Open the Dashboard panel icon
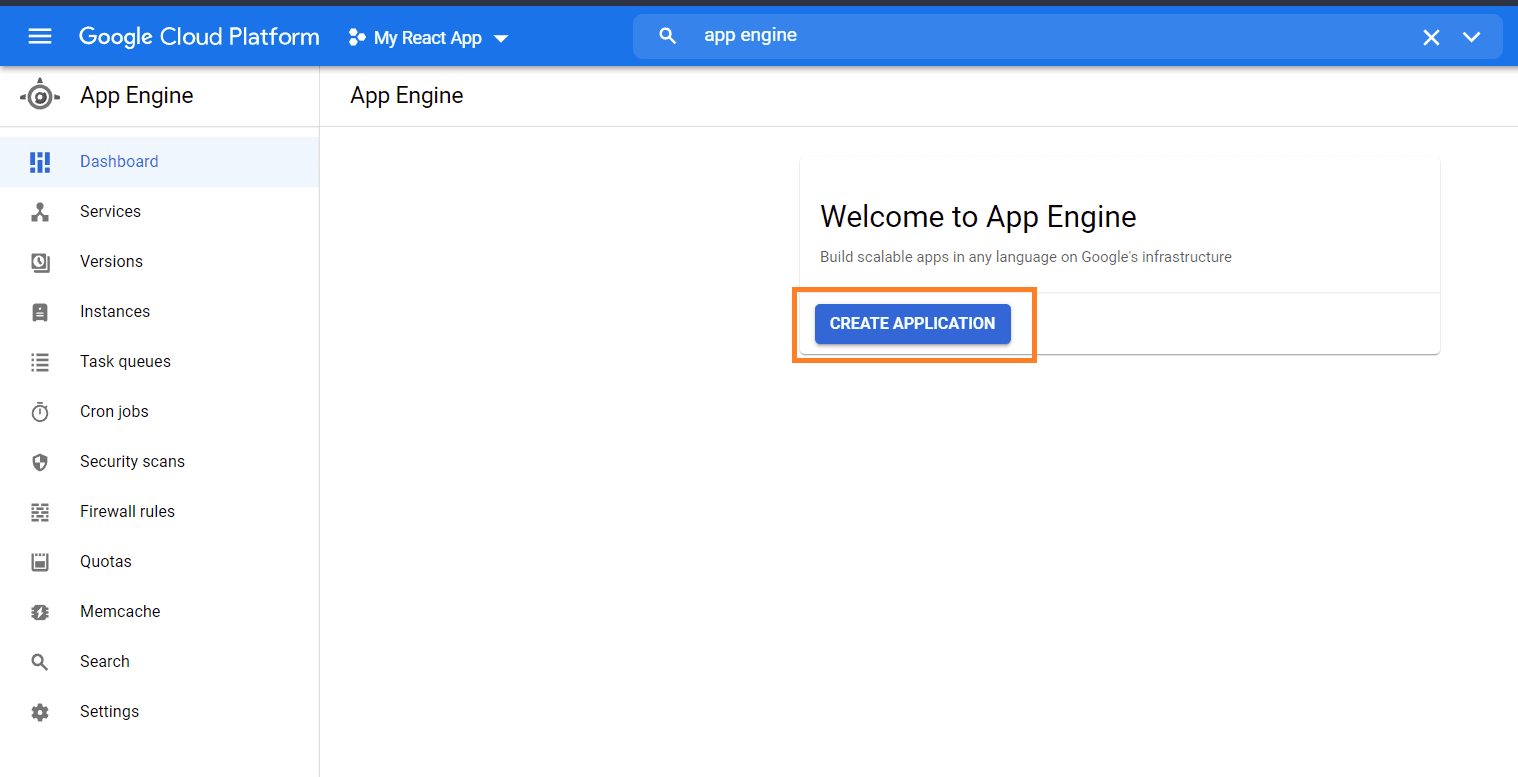Viewport: 1518px width, 777px height. click(x=40, y=161)
